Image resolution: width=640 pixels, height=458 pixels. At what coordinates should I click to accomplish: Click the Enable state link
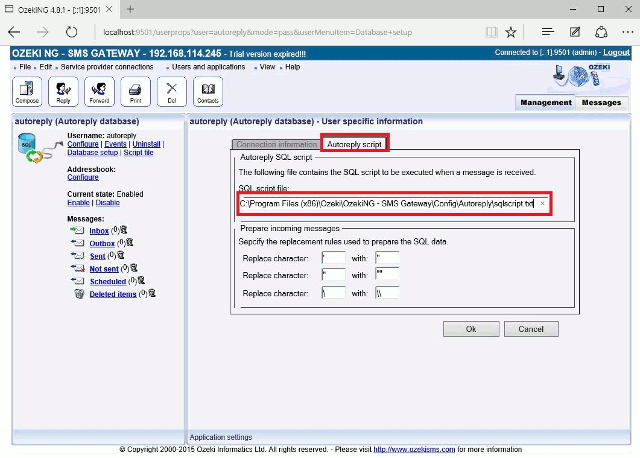click(78, 202)
